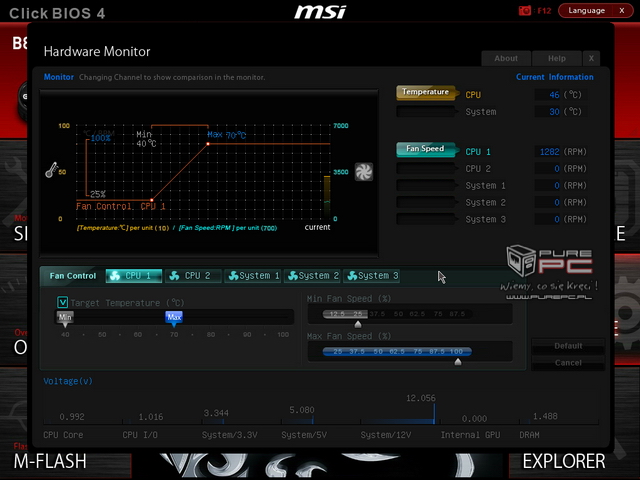Select the System 2 fan control tab
Image resolution: width=640 pixels, height=480 pixels.
click(312, 276)
